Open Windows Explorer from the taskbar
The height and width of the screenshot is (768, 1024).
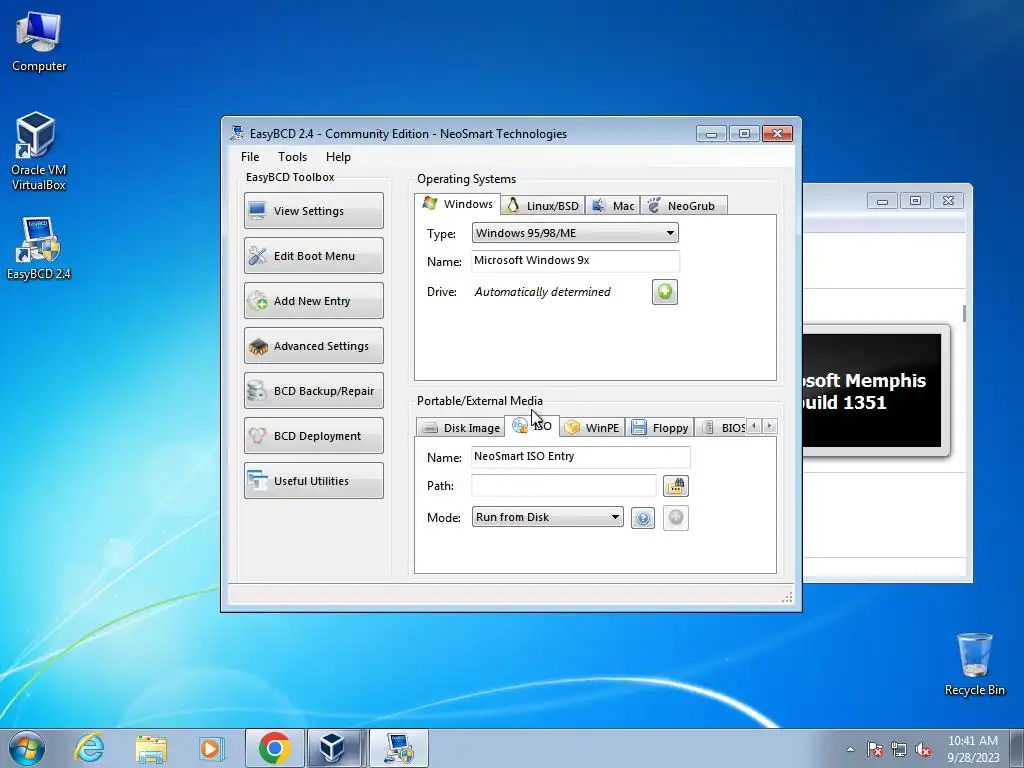(151, 748)
